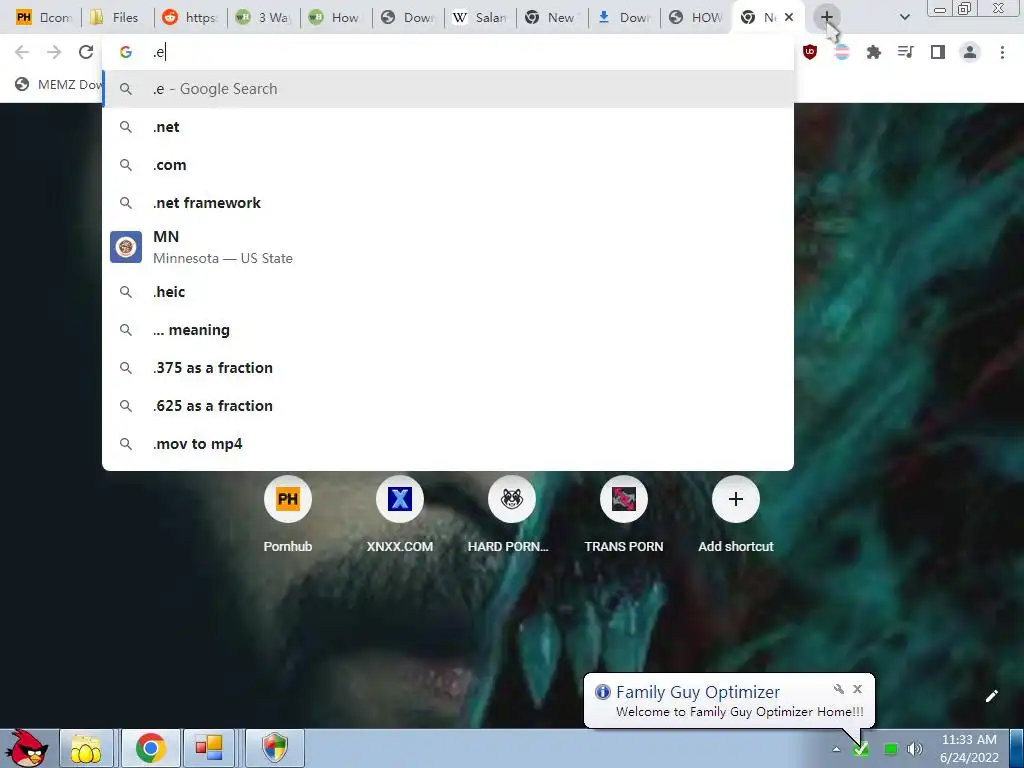1024x768 pixels.
Task: Switch to the '3 Way' tab
Action: (264, 18)
